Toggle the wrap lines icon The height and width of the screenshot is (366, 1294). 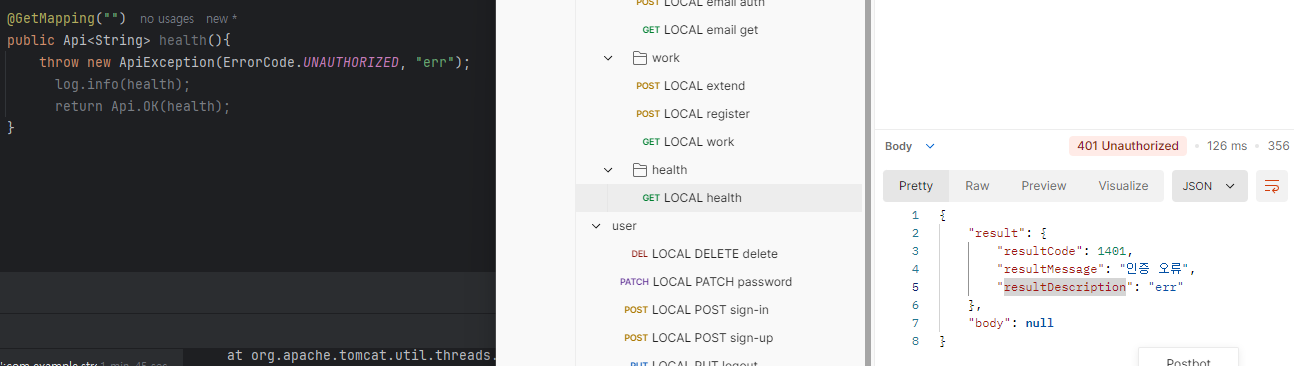tap(1272, 186)
